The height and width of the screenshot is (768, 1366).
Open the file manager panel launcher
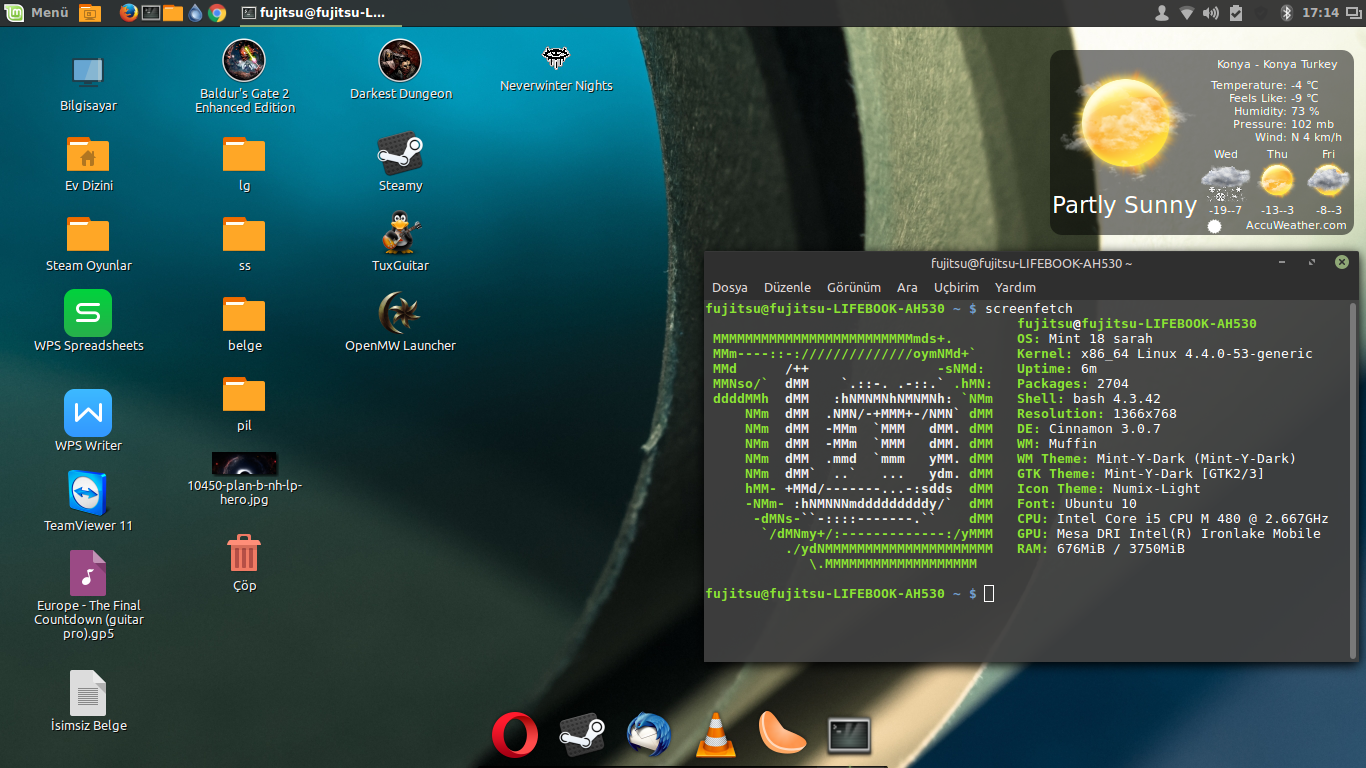tap(173, 13)
